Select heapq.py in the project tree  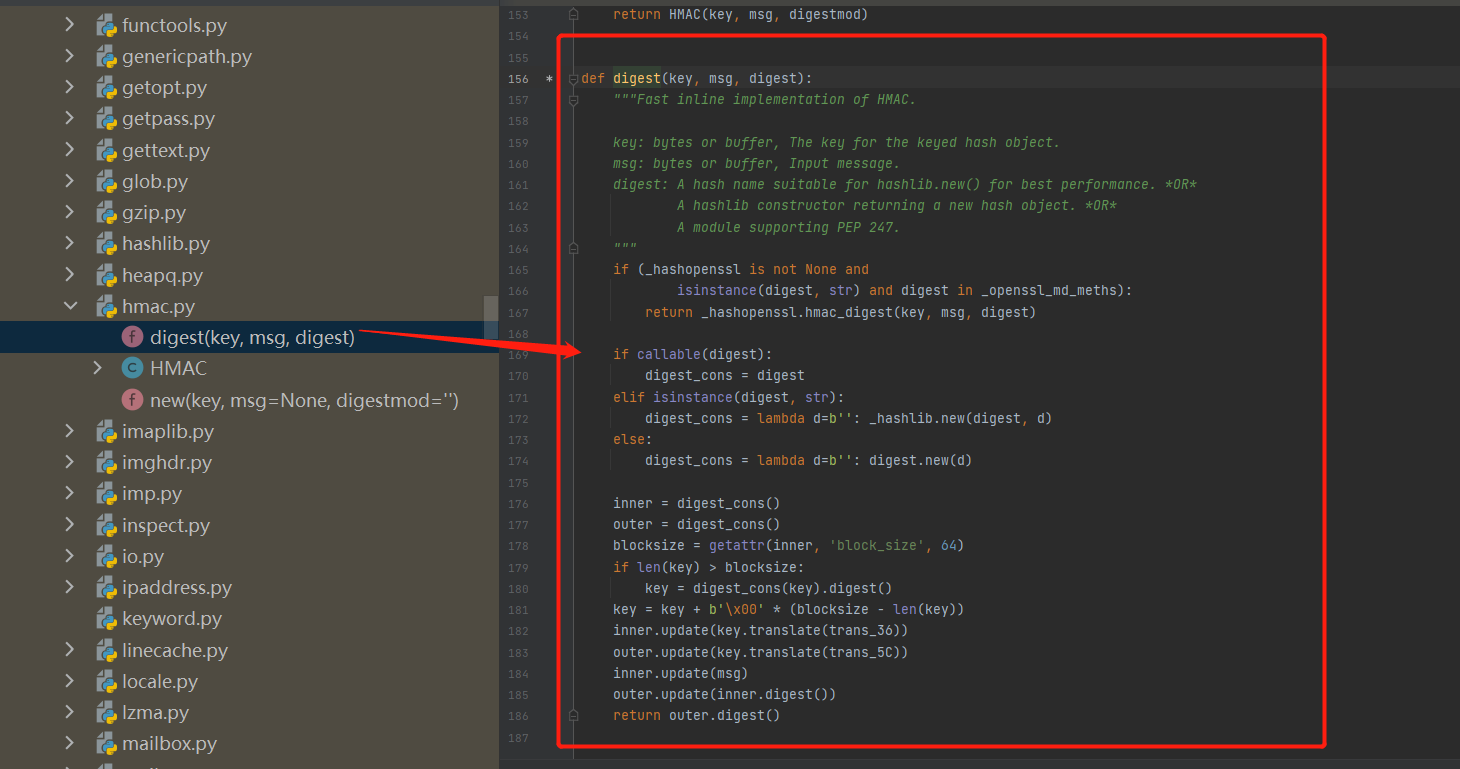tap(162, 275)
